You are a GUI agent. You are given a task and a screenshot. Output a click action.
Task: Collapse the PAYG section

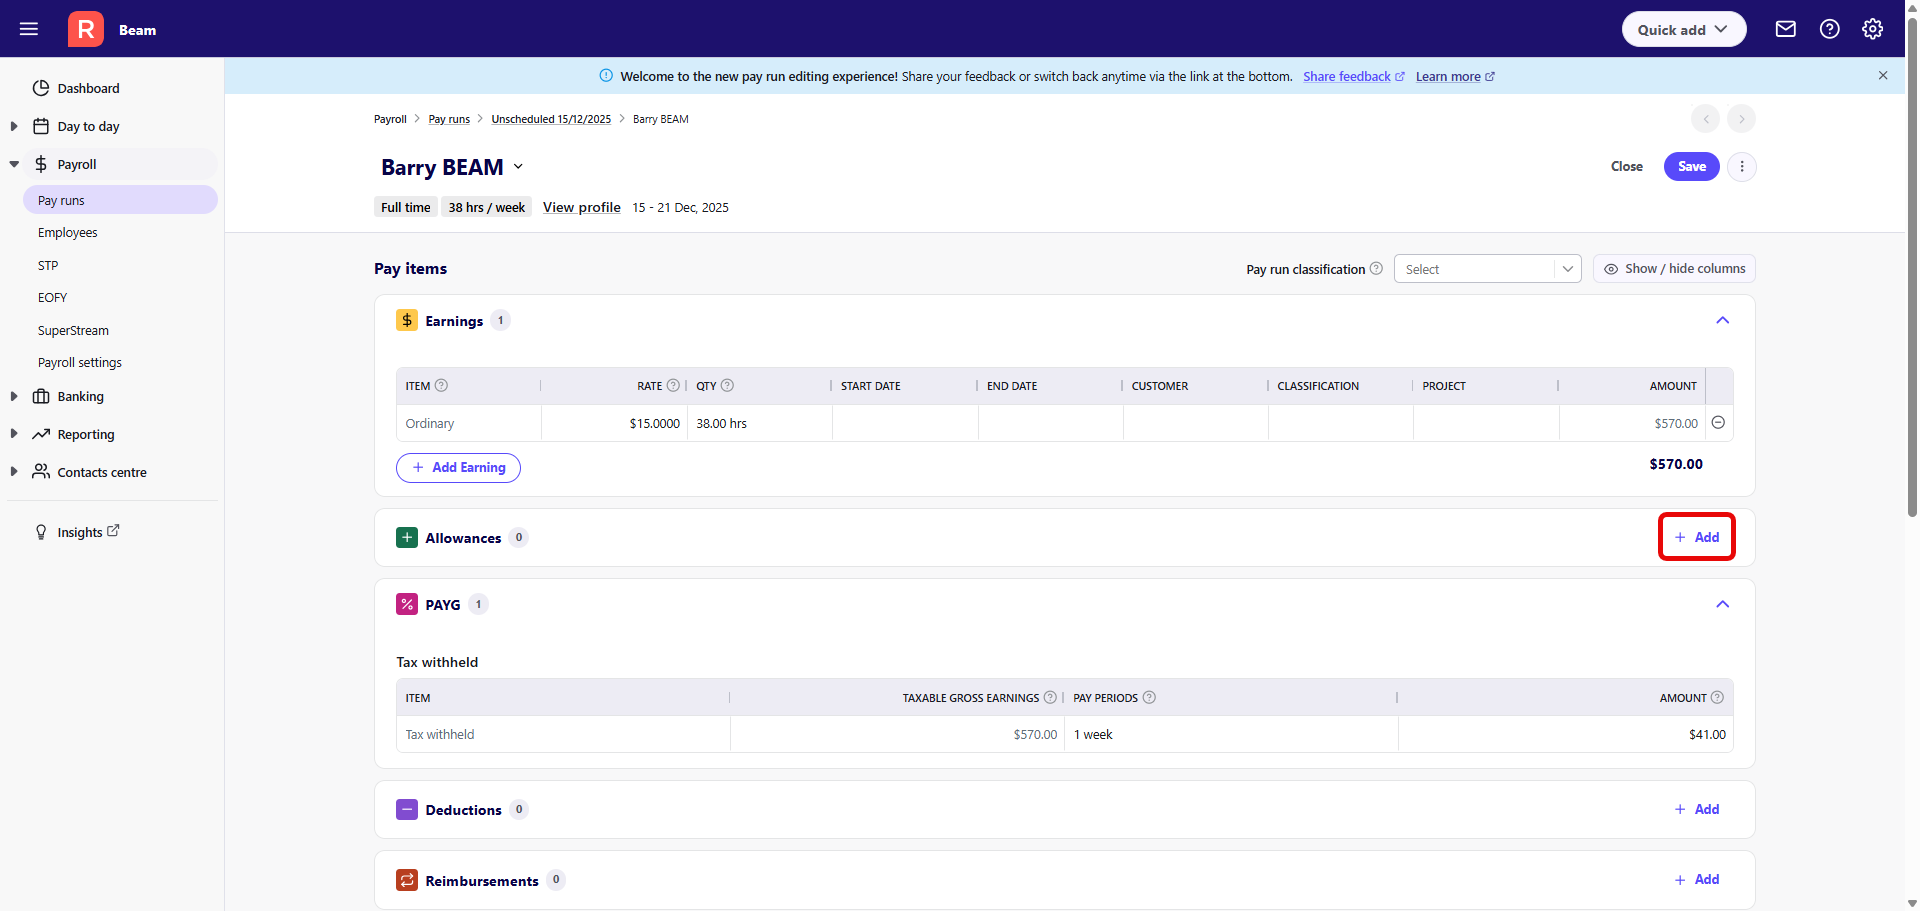(1722, 605)
